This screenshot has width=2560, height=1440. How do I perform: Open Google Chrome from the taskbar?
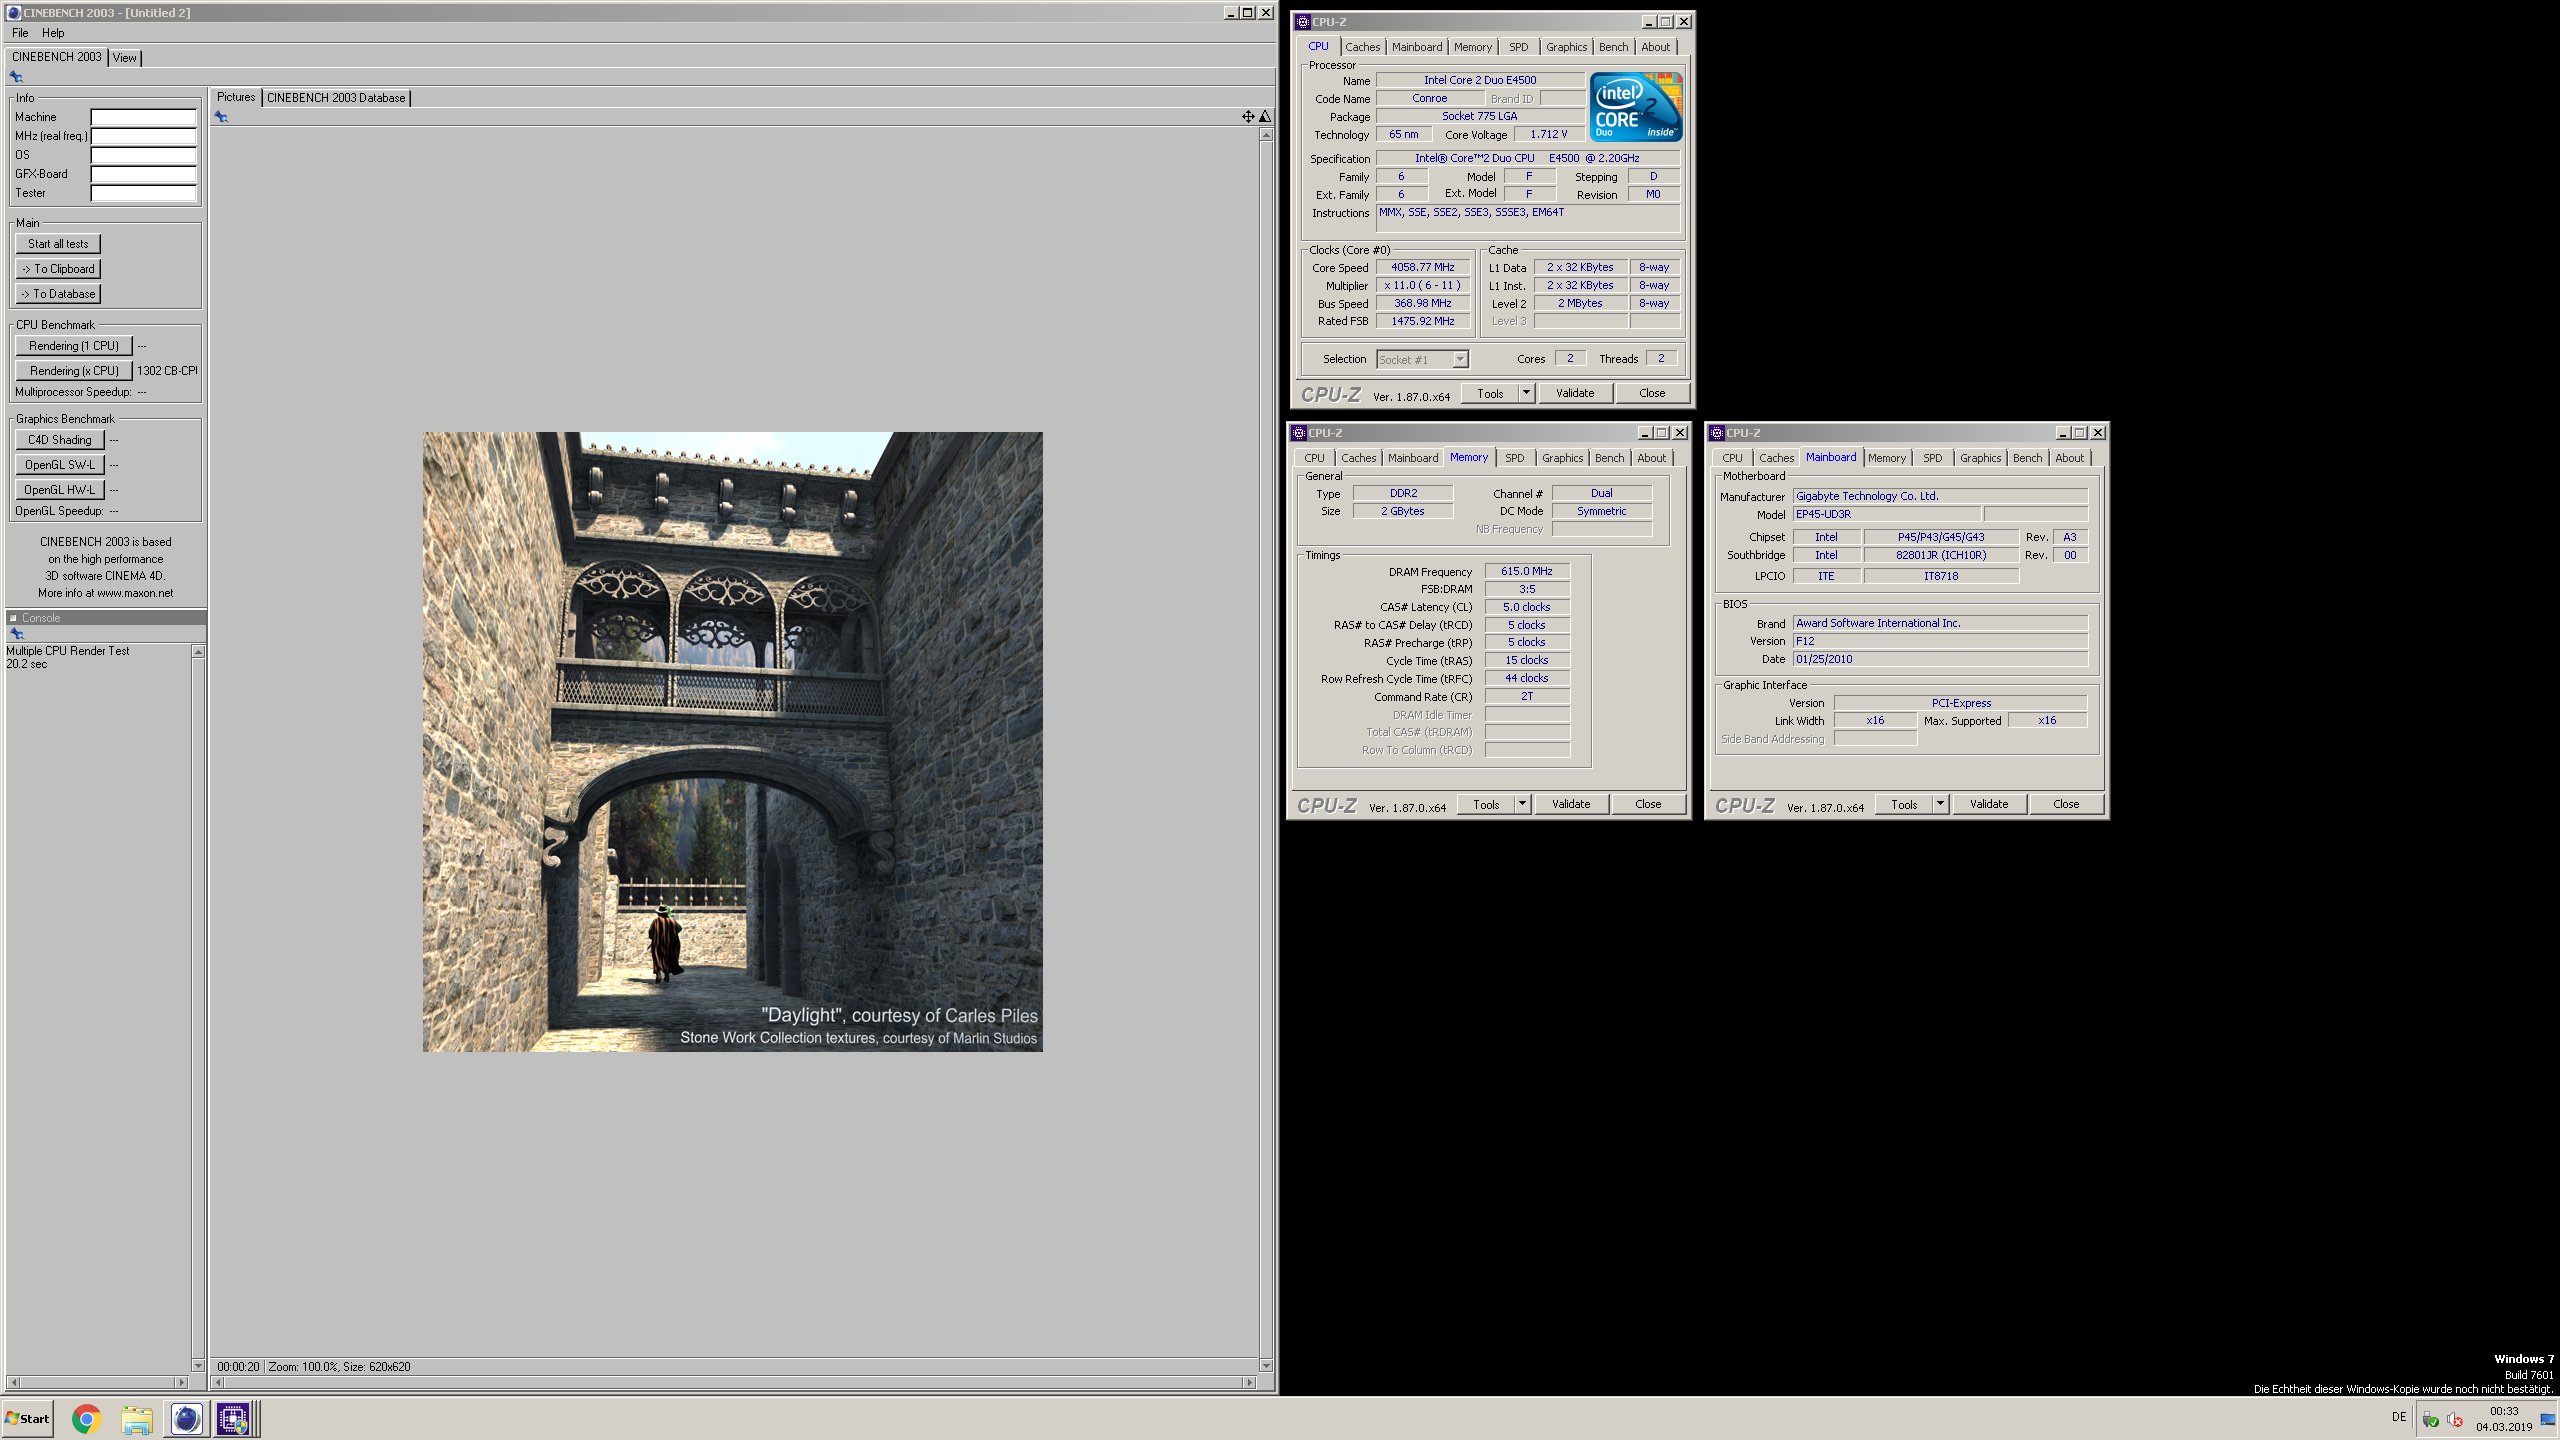87,1418
